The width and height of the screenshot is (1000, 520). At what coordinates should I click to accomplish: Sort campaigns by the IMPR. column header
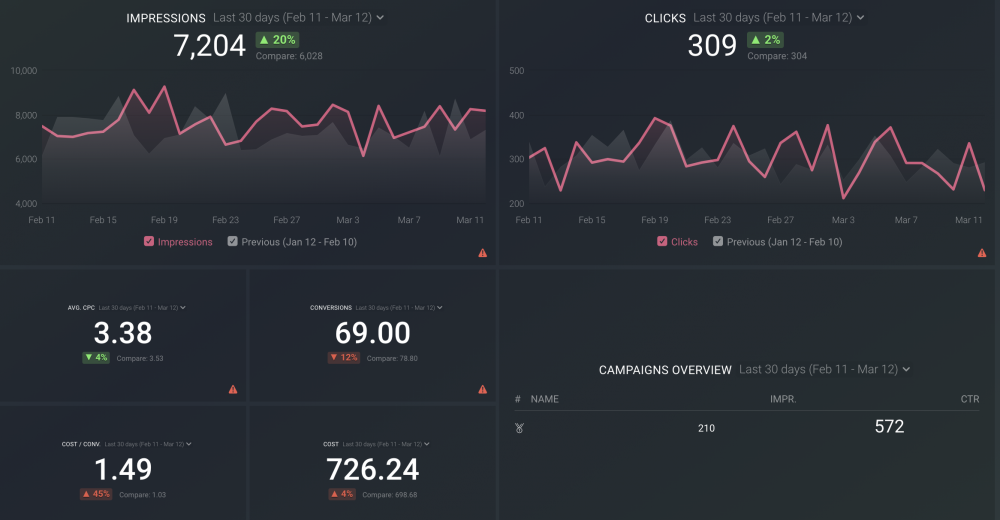pyautogui.click(x=782, y=399)
